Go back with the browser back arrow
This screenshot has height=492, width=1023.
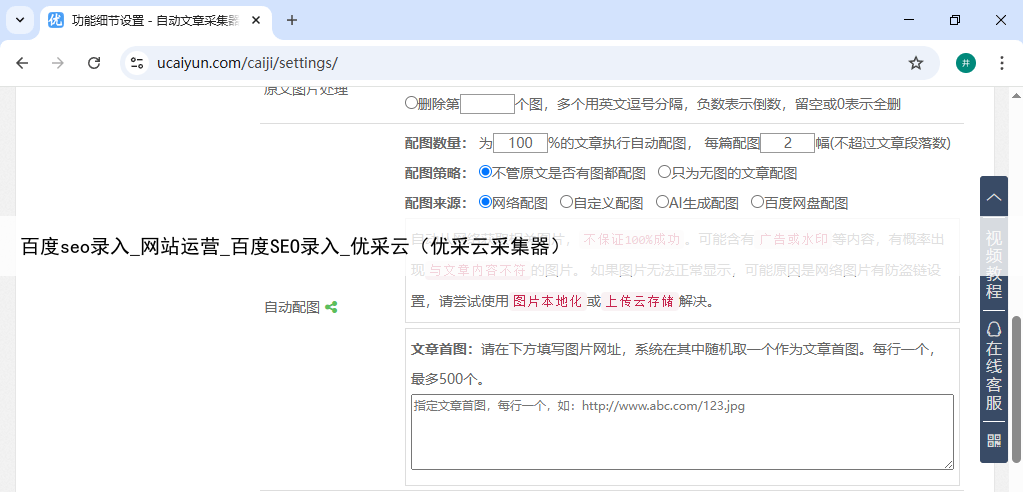22,63
